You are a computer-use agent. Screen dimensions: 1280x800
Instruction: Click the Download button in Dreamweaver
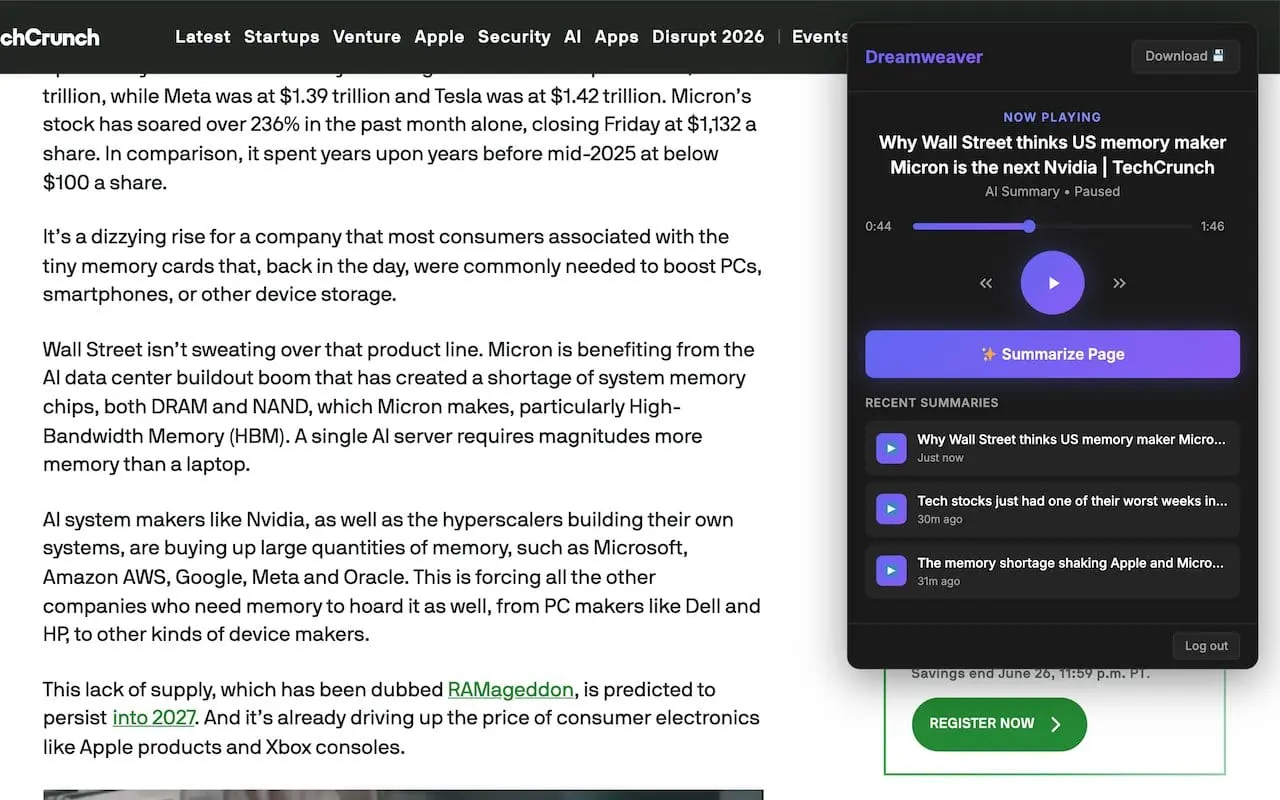tap(1185, 56)
